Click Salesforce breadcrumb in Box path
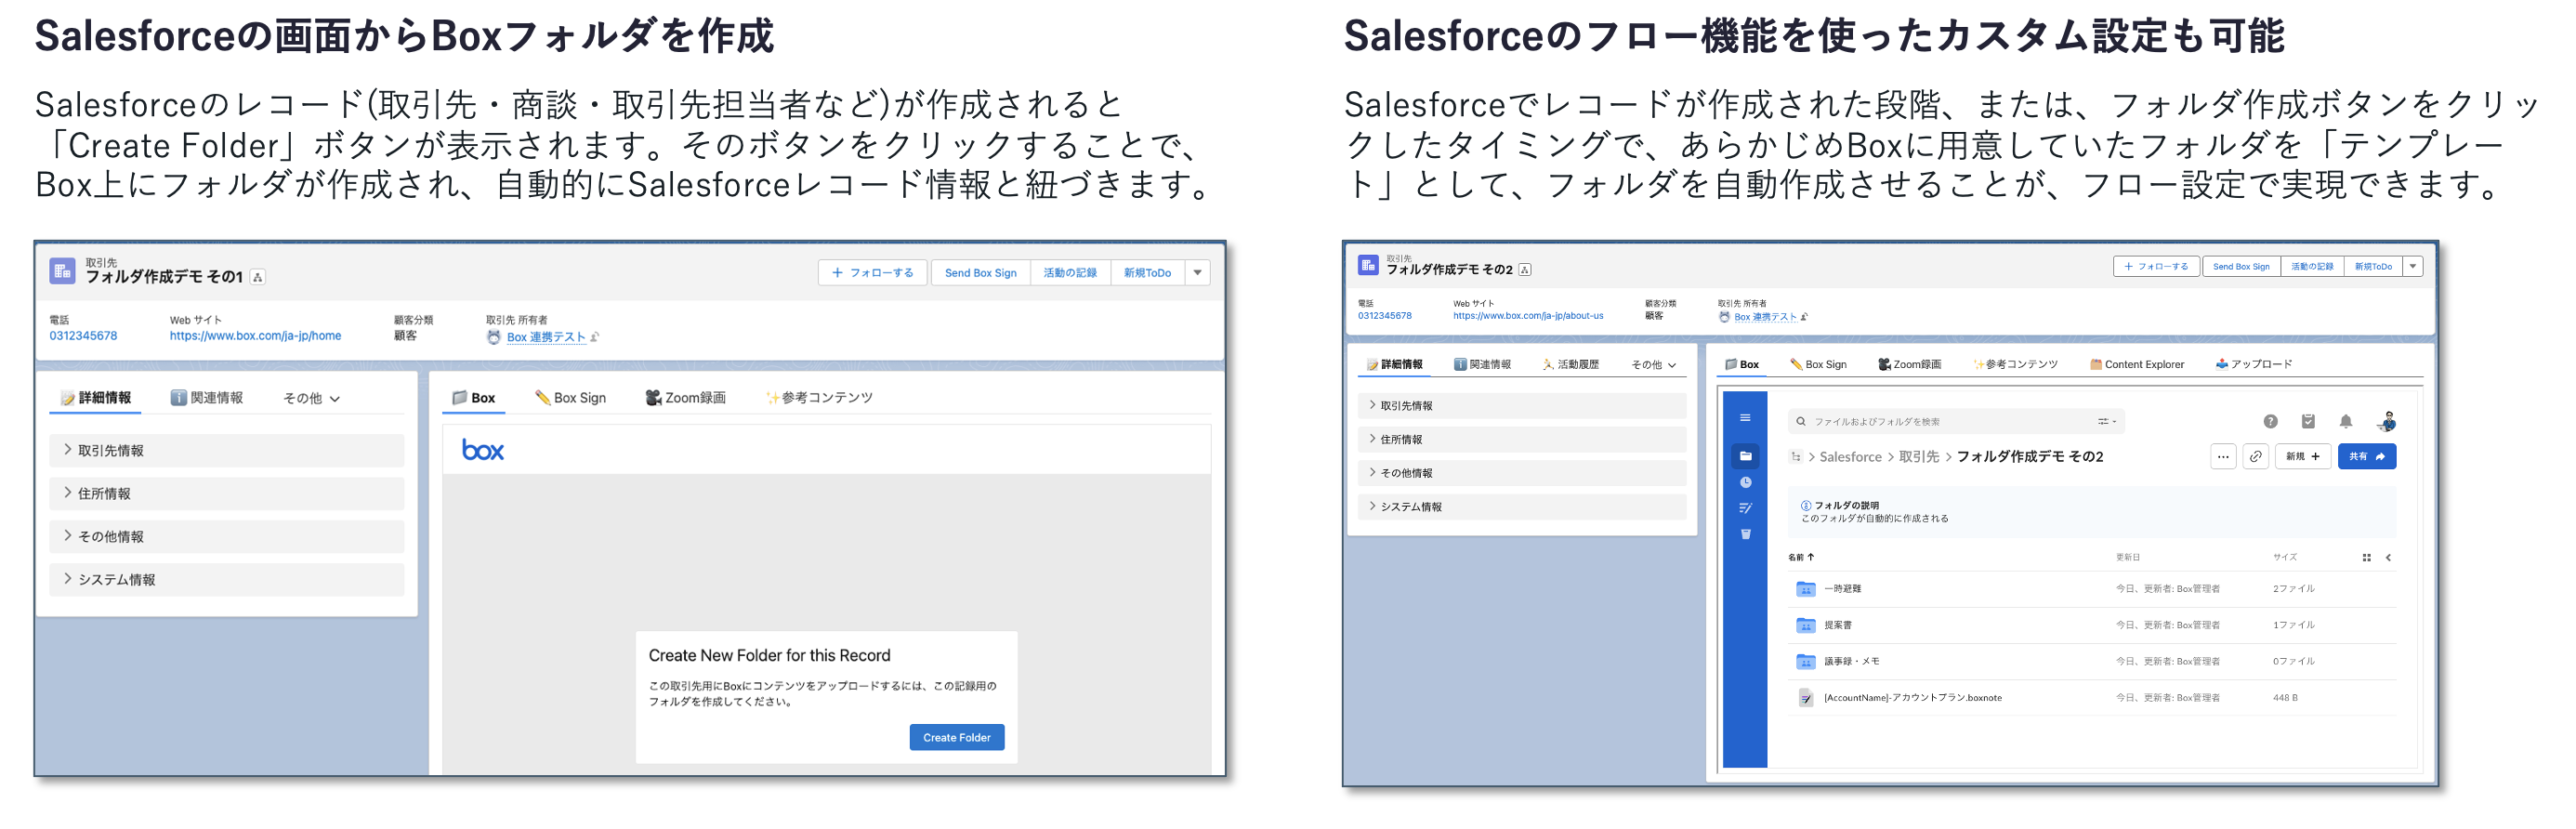Viewport: 2576px width, 829px height. pyautogui.click(x=1850, y=457)
